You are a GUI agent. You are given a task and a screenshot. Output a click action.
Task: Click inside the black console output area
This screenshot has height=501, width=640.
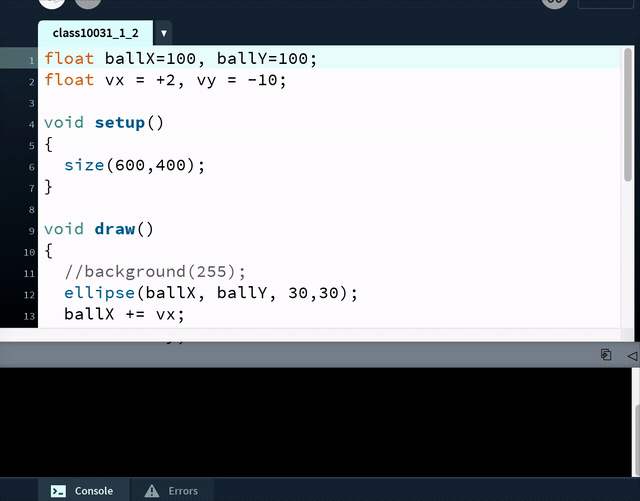316,421
